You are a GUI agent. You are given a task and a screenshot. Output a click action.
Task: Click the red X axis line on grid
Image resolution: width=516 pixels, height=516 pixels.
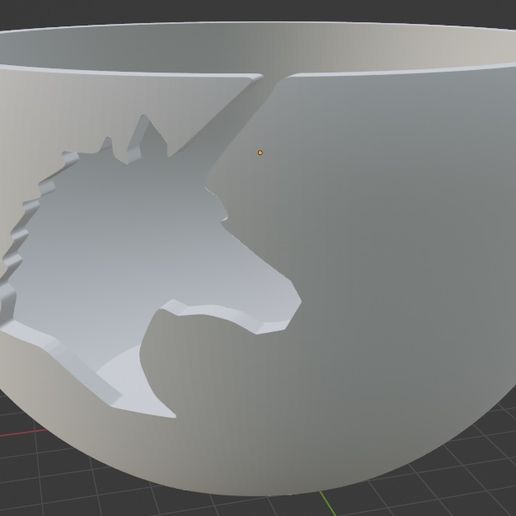[x=23, y=433]
